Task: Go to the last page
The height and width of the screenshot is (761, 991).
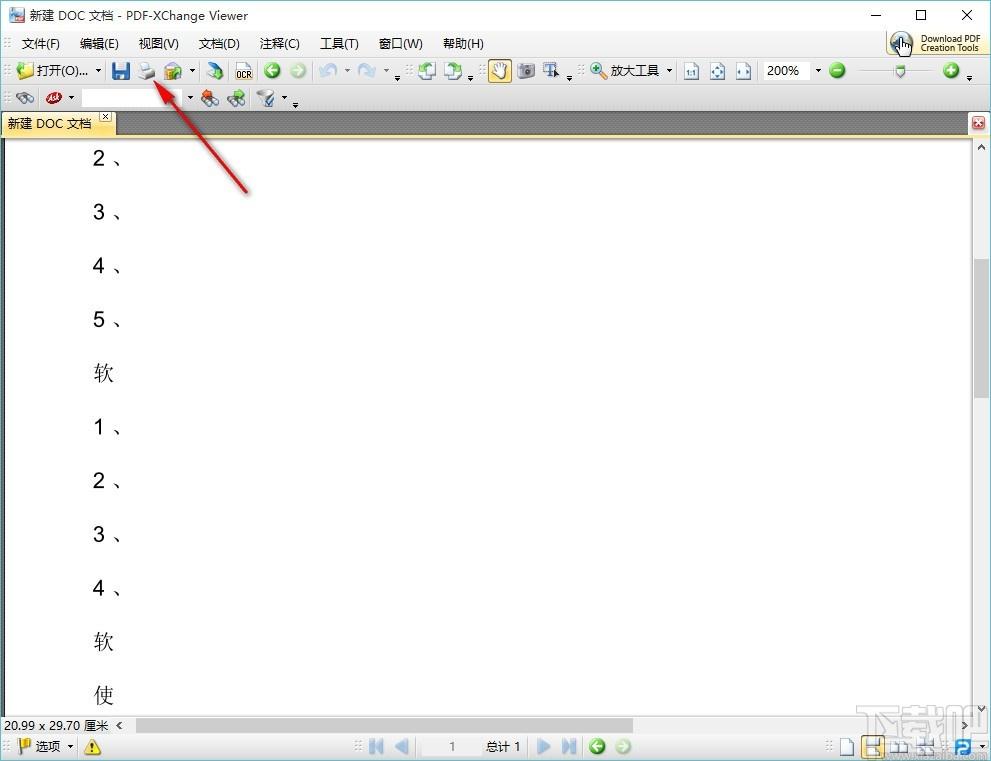Action: (x=569, y=746)
